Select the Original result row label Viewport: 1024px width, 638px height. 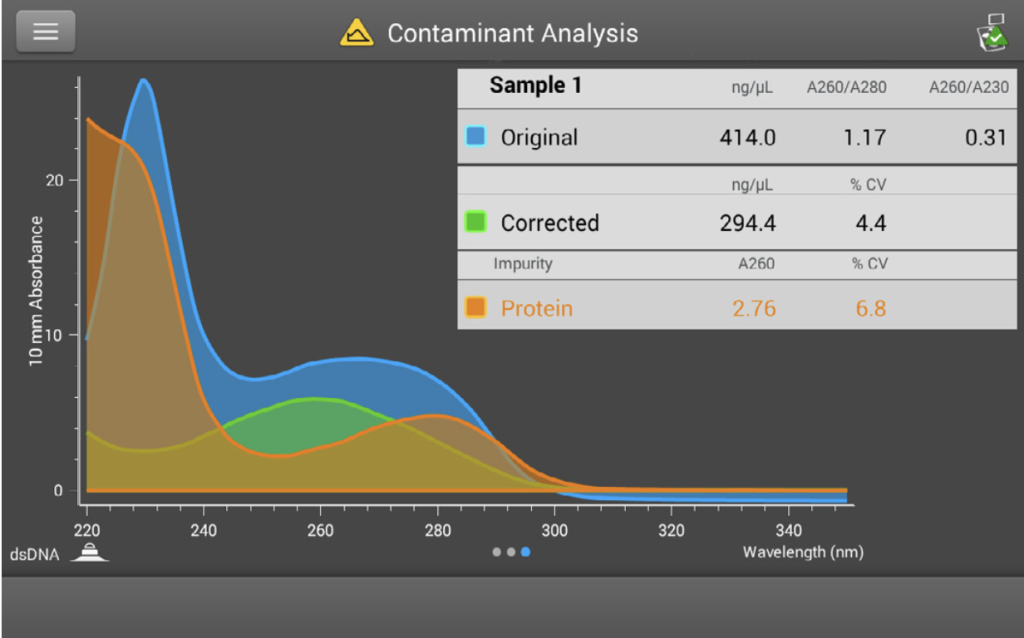click(x=539, y=138)
